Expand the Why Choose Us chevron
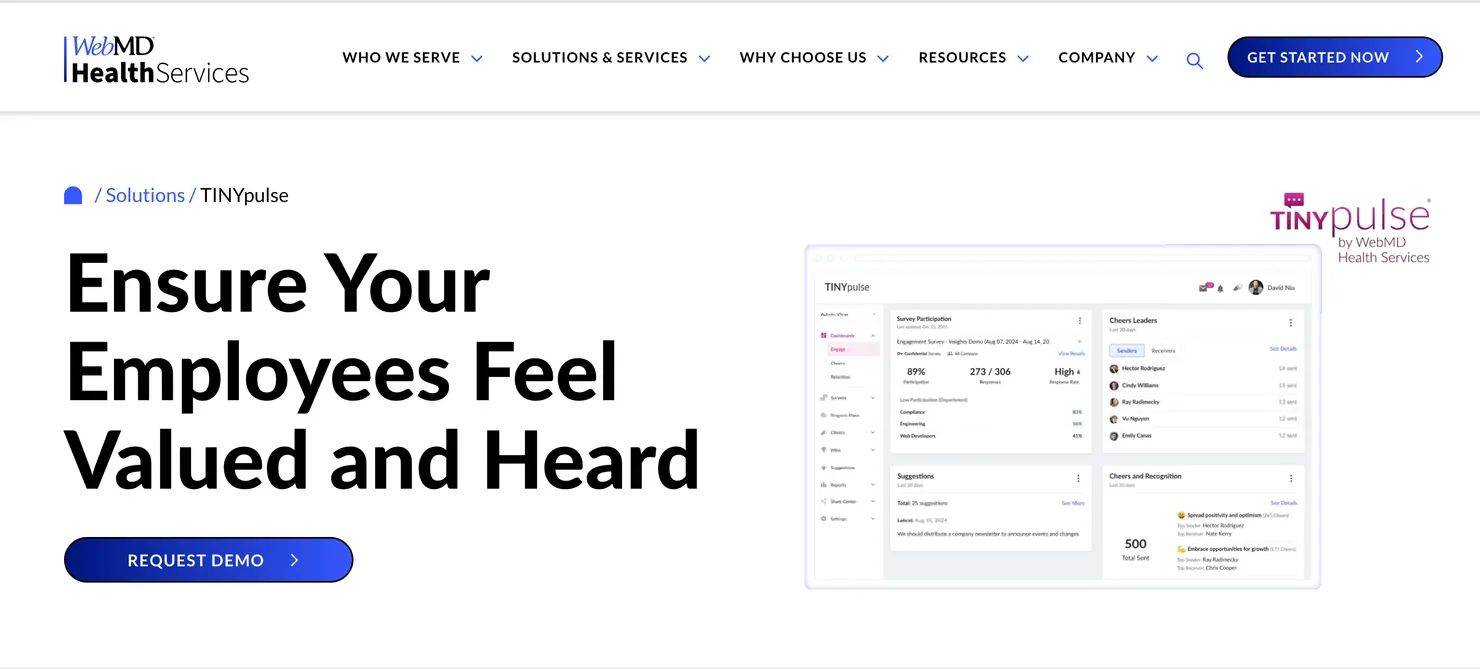The width and height of the screenshot is (1480, 669). [x=883, y=59]
